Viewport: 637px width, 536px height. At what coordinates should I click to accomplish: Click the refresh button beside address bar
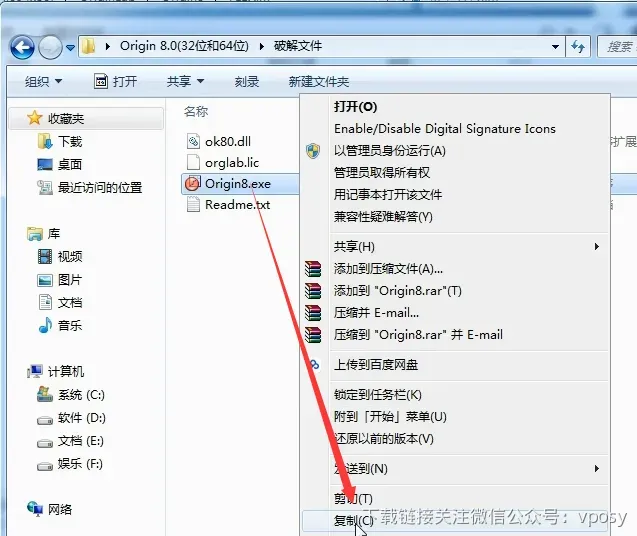(578, 47)
